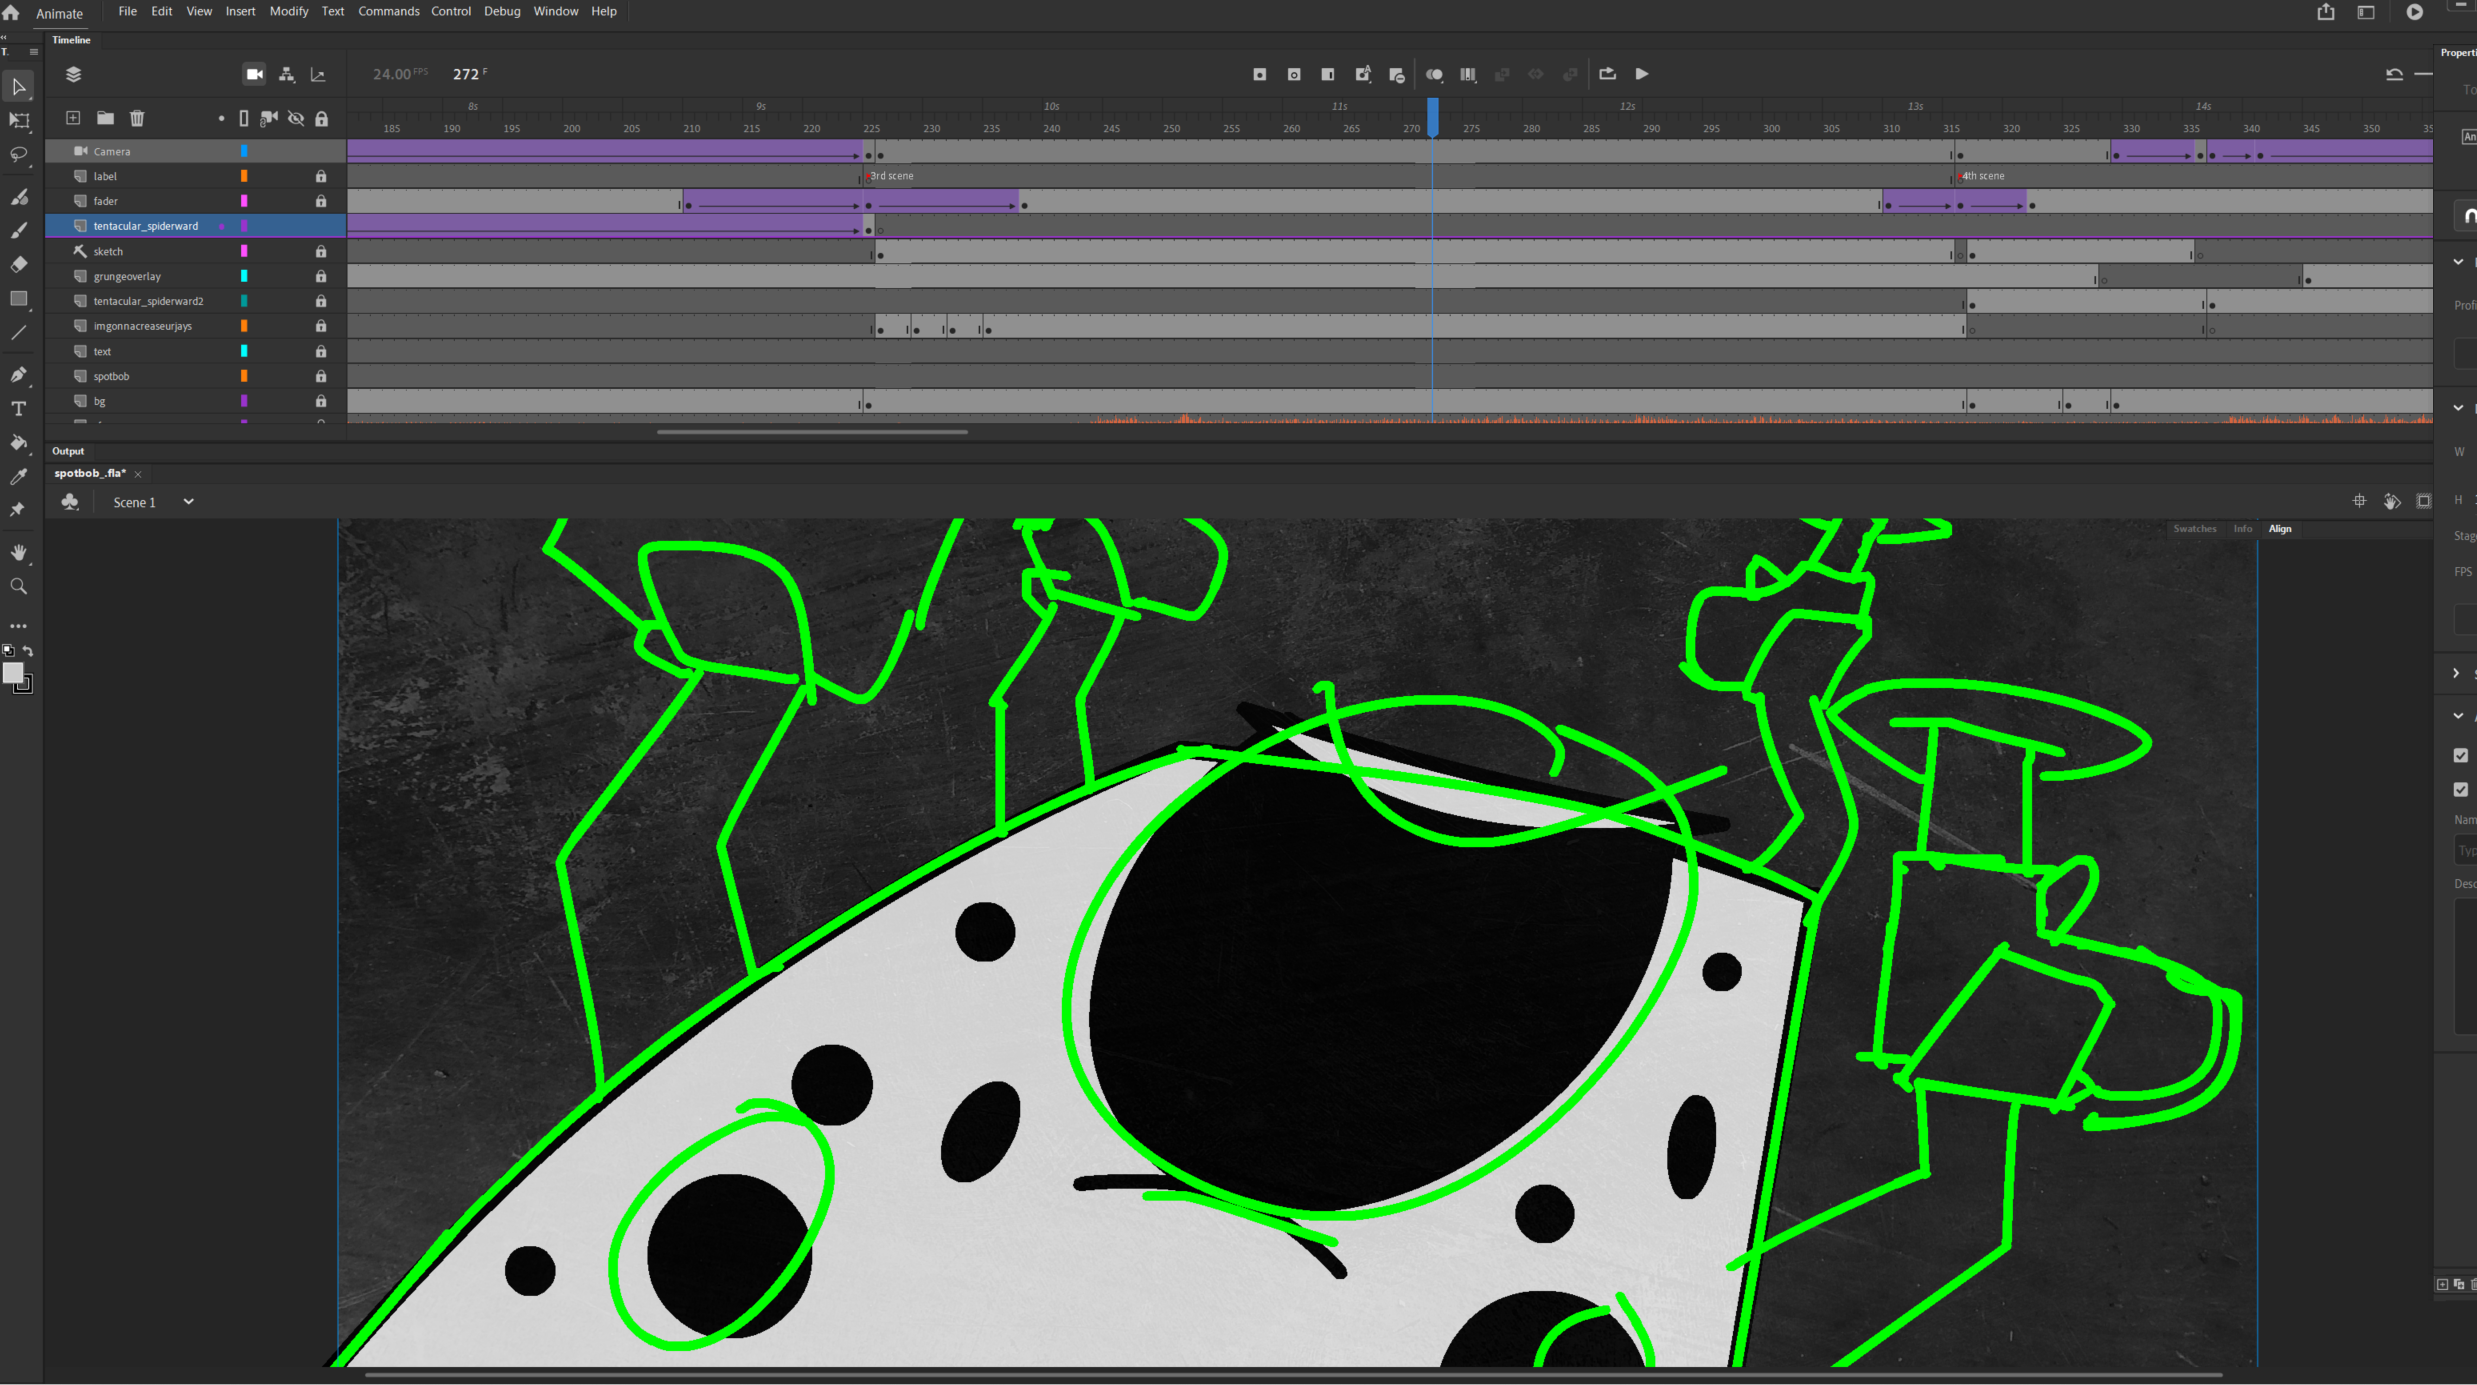Image resolution: width=2477 pixels, height=1385 pixels.
Task: Select the Classic Brush tool
Action: point(18,231)
